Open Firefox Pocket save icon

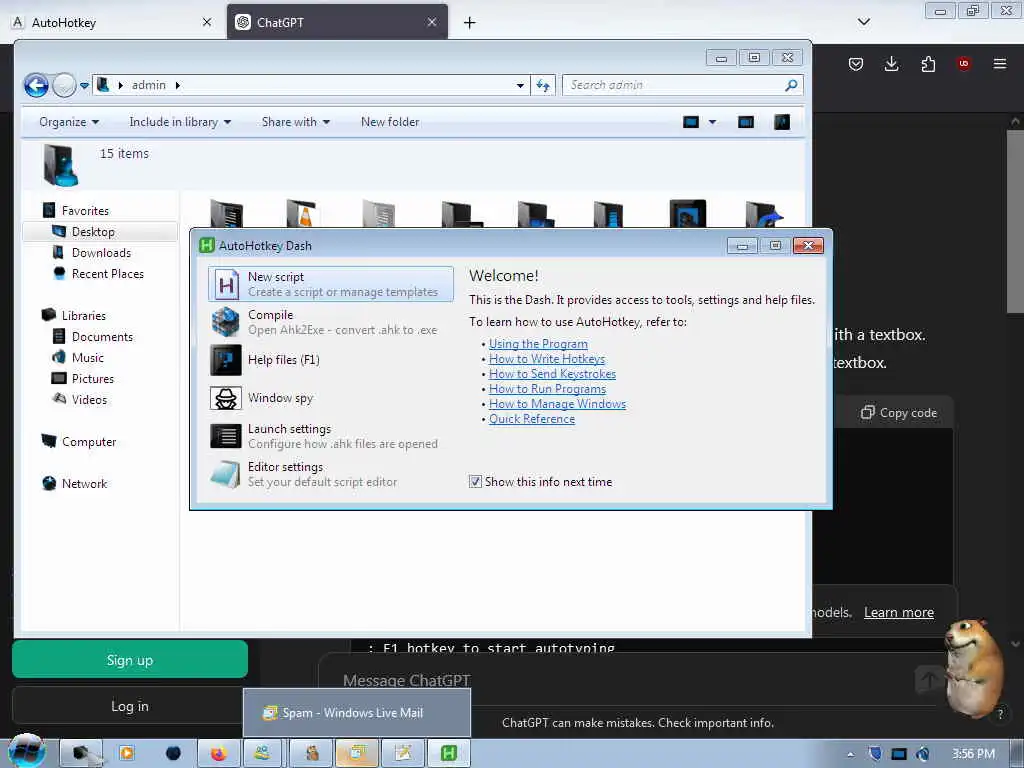click(x=856, y=63)
